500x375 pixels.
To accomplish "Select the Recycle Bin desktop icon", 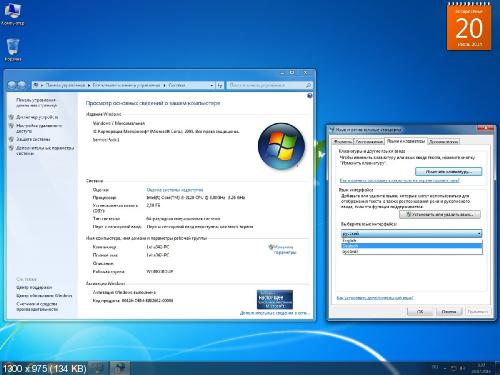I will point(13,50).
